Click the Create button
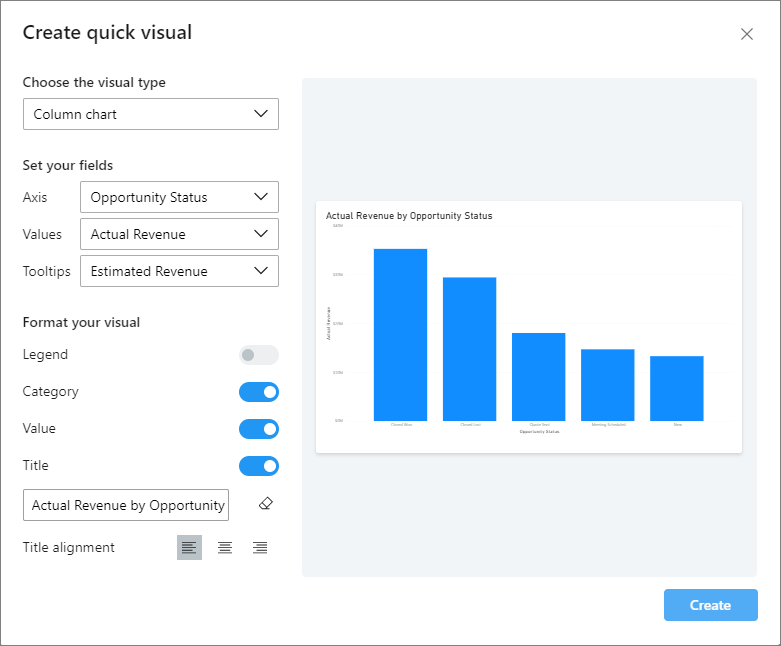The image size is (781, 646). coord(711,605)
